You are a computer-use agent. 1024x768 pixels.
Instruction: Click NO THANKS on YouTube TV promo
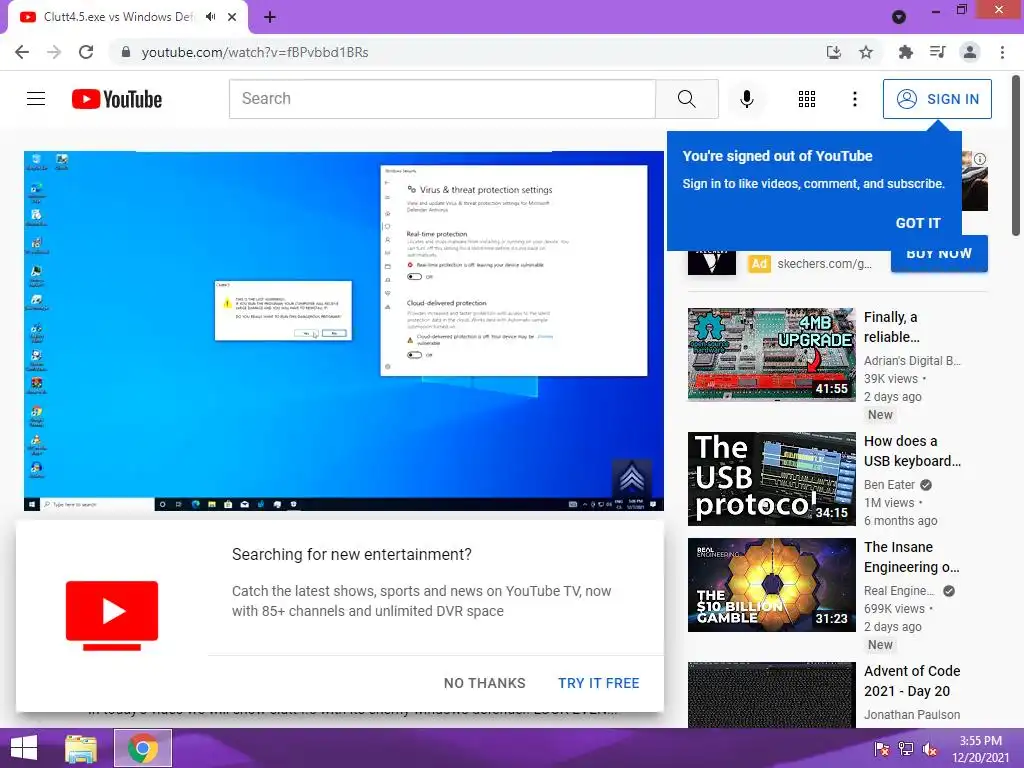click(x=484, y=683)
